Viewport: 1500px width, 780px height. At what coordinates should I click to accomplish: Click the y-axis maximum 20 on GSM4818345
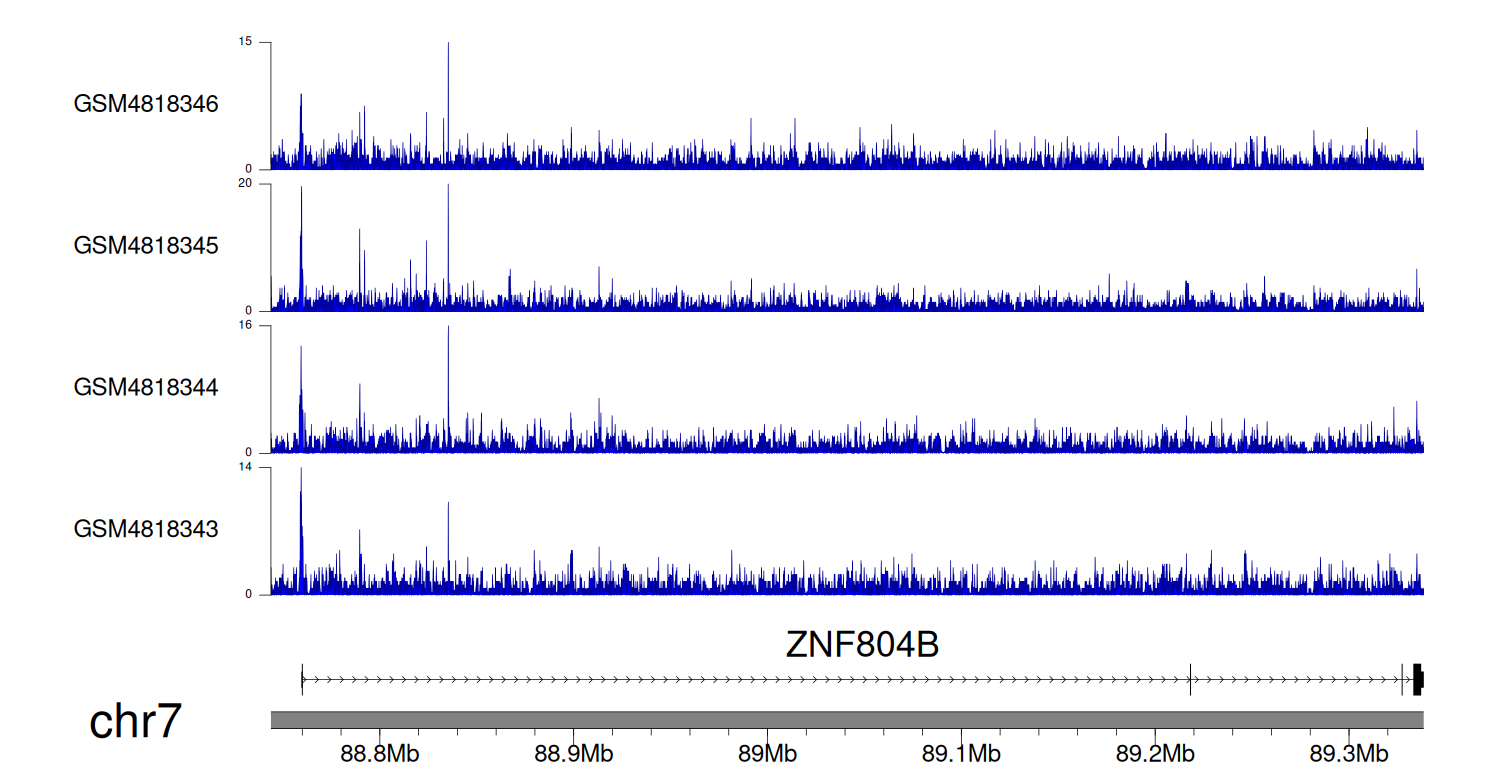246,184
